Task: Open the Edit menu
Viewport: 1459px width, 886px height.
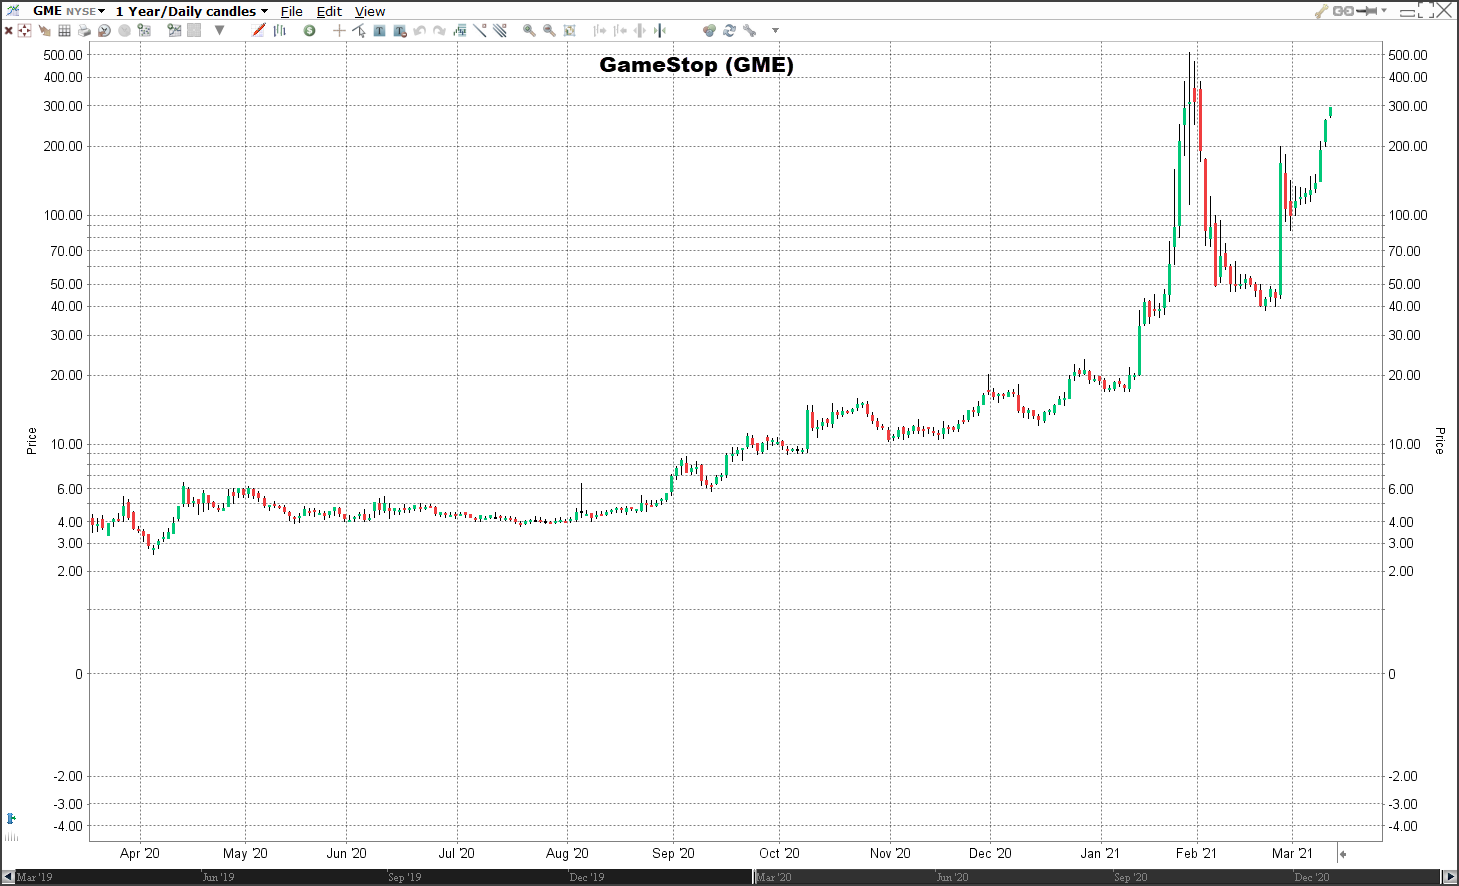Action: pos(329,11)
